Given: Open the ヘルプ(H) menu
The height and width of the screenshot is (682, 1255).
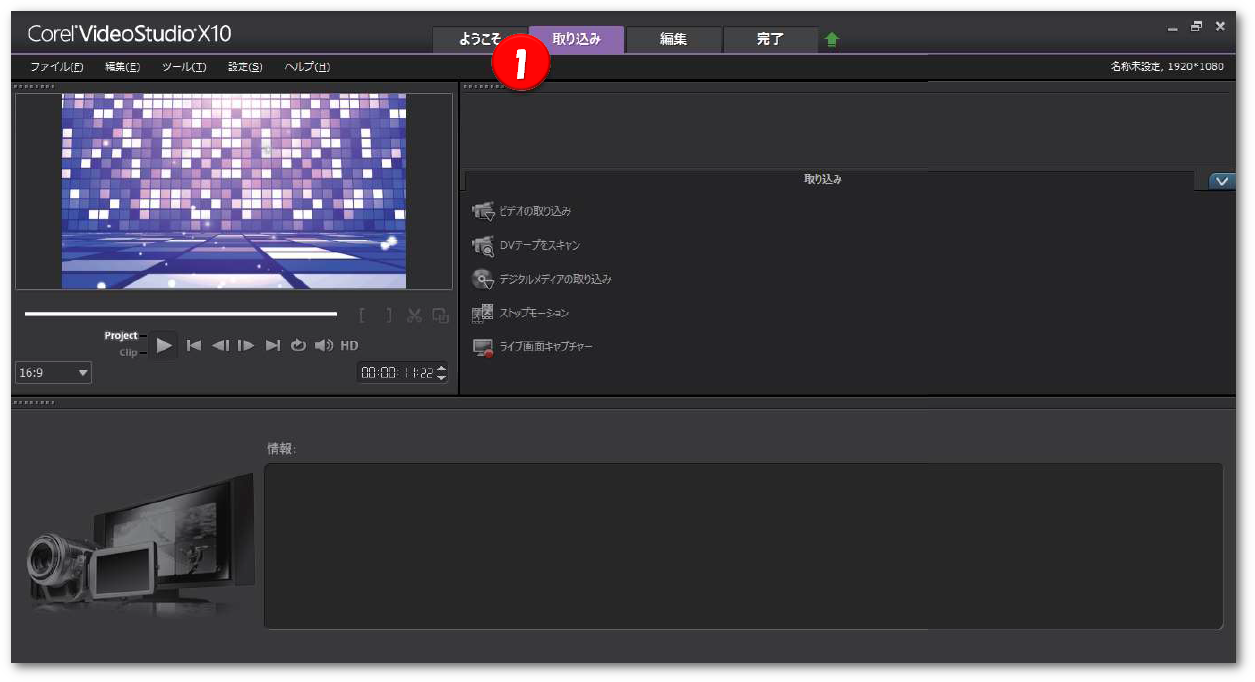Looking at the screenshot, I should (307, 67).
